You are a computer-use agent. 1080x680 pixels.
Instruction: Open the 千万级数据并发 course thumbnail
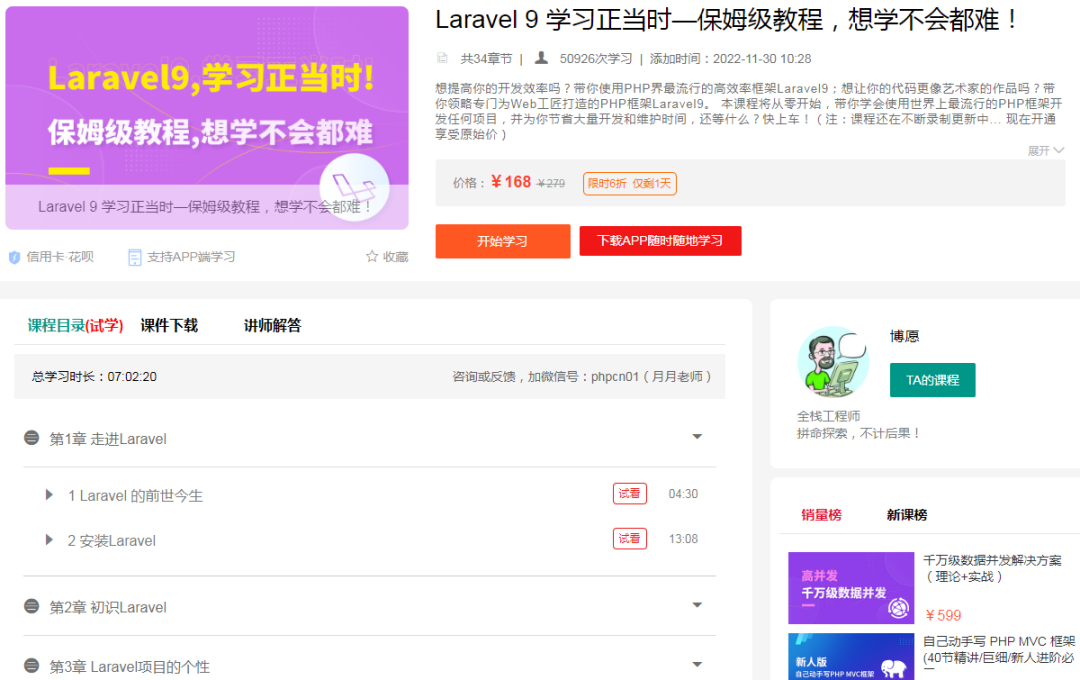tap(851, 588)
